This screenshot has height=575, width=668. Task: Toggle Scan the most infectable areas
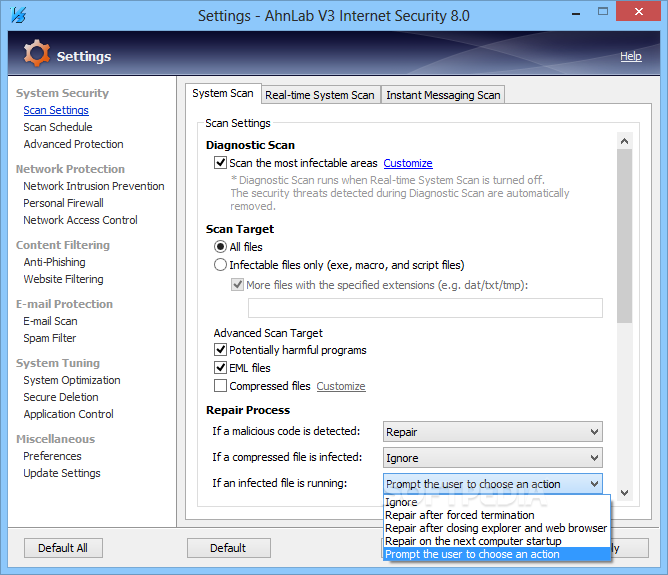point(220,163)
